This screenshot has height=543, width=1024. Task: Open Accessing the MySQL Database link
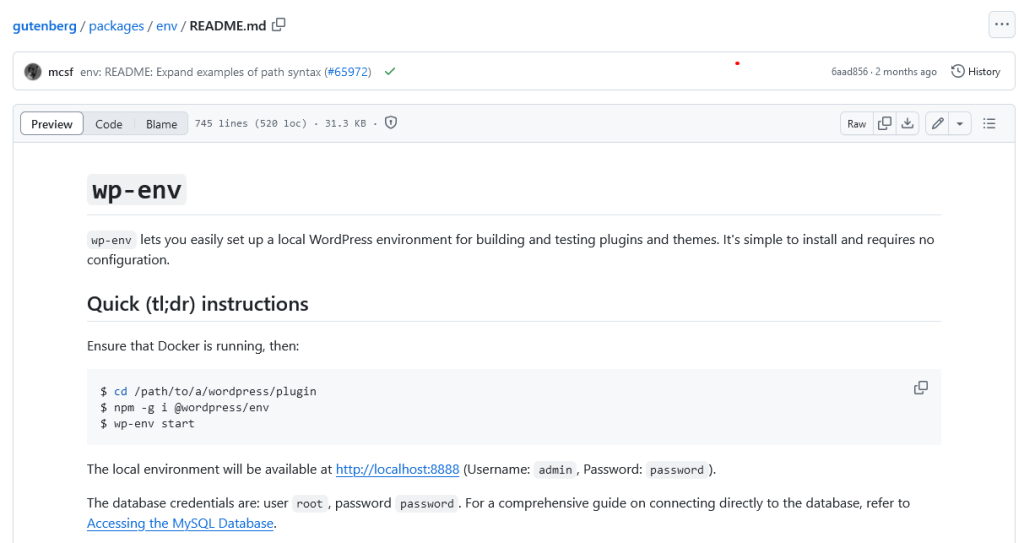180,523
